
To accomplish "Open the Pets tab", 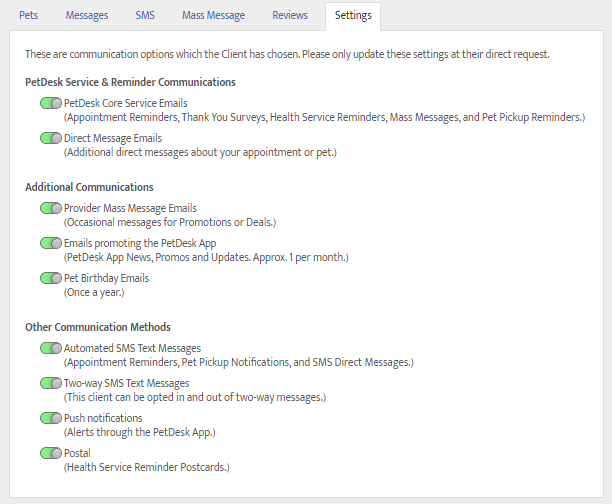I will 29,16.
